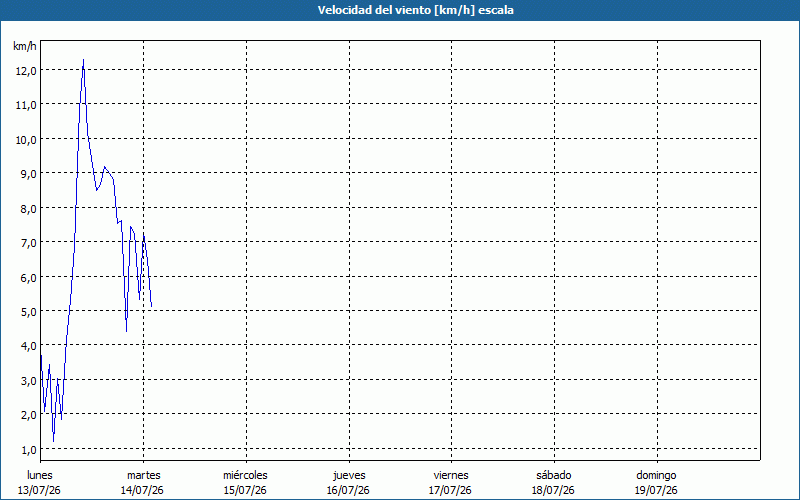This screenshot has width=800, height=500.
Task: Click the '10,0' y-axis value
Action: pos(26,140)
